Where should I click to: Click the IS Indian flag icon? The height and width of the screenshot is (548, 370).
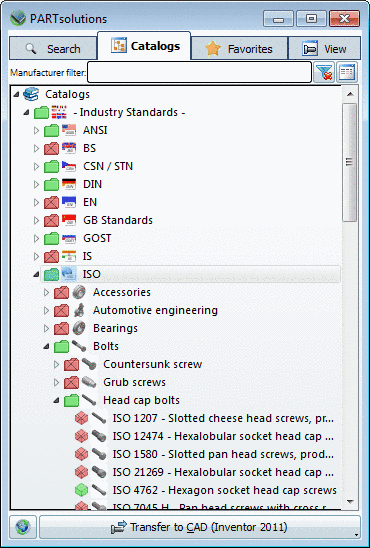(69, 256)
